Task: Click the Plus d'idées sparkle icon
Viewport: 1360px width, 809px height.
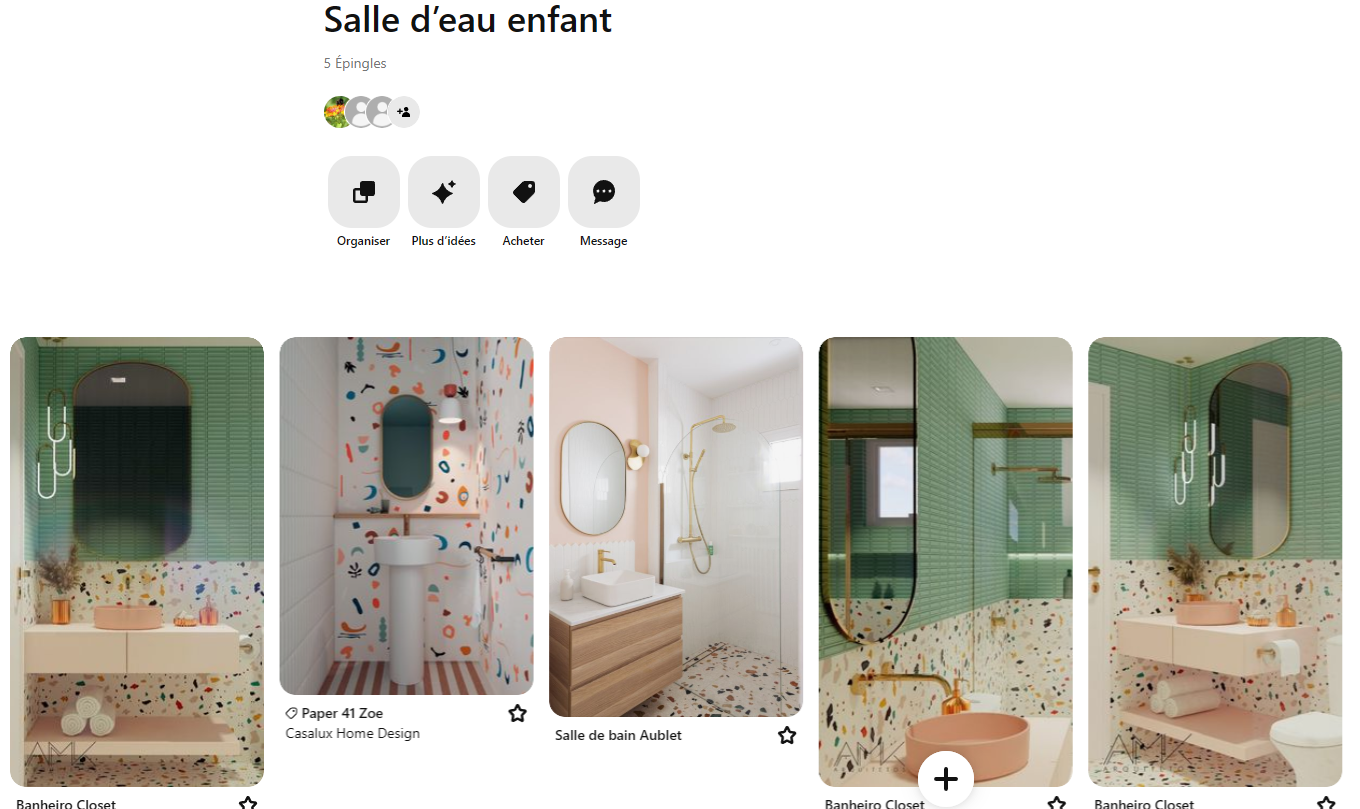Action: pyautogui.click(x=444, y=192)
